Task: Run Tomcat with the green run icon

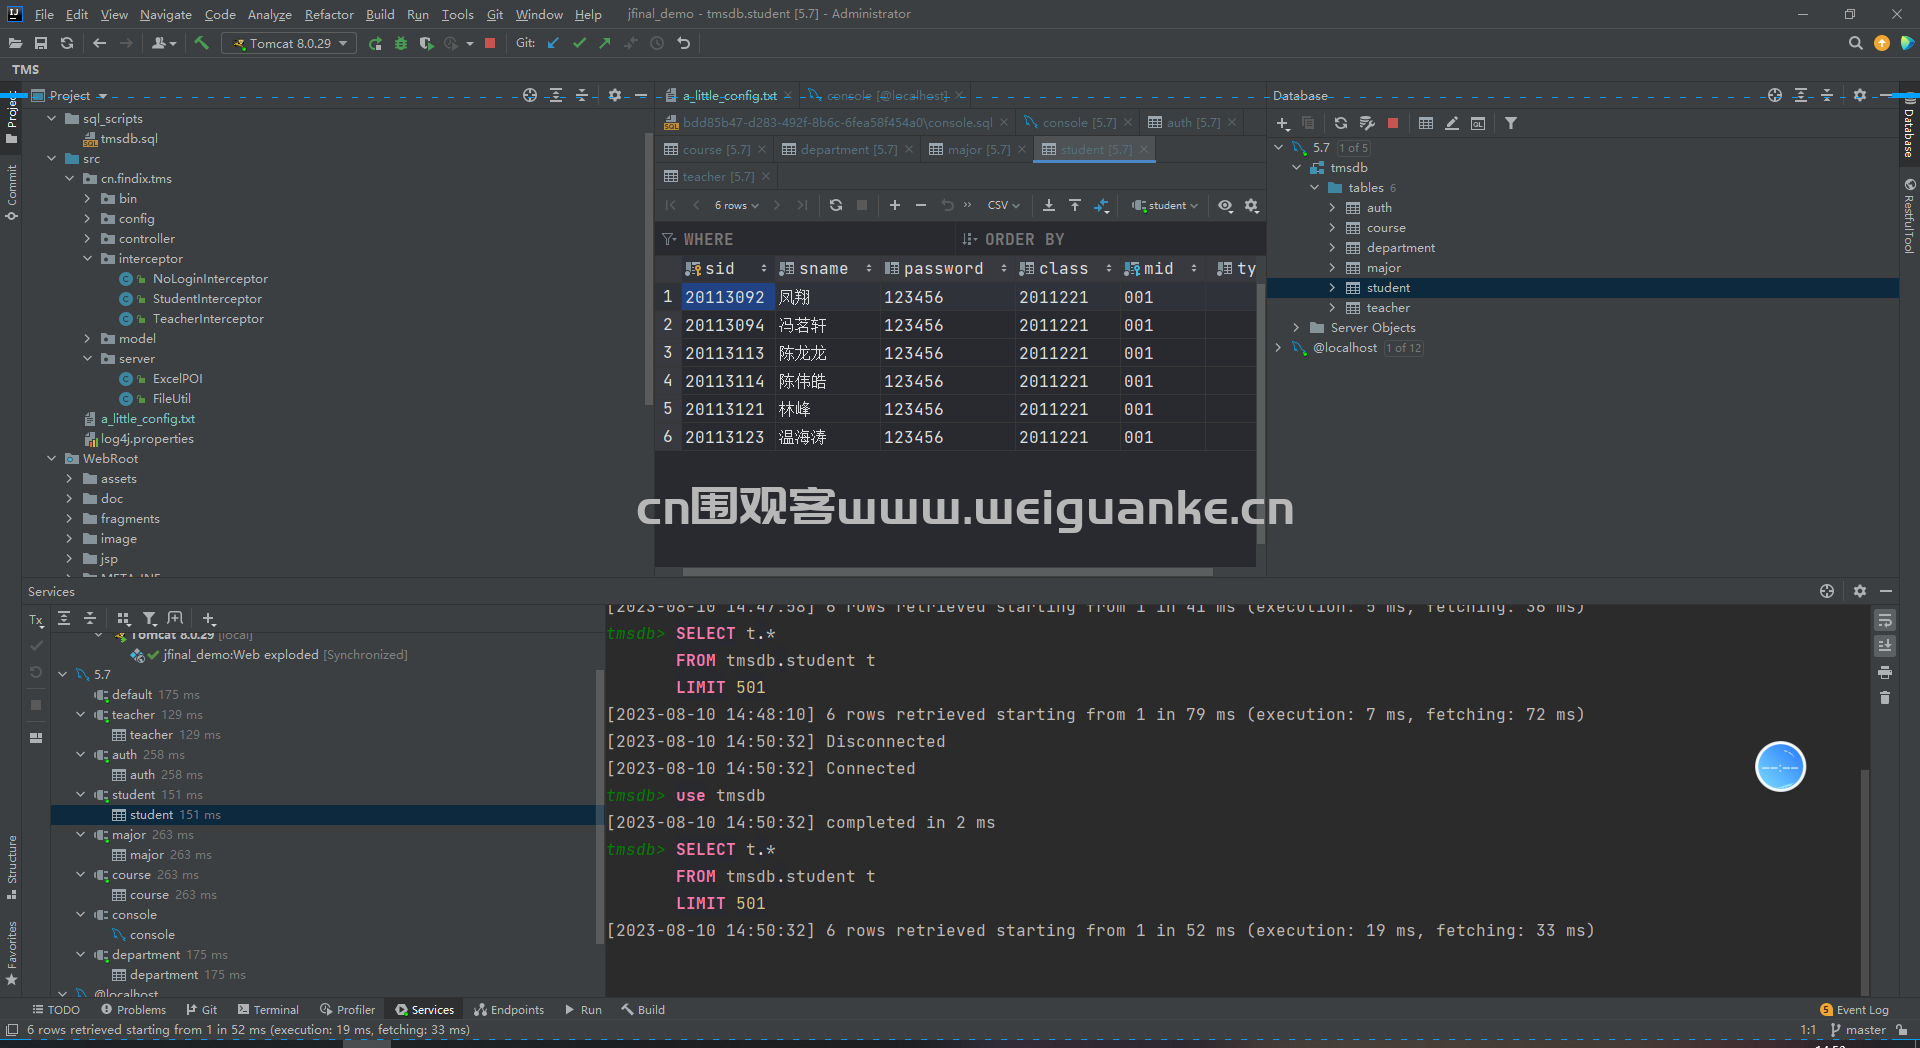Action: 375,43
